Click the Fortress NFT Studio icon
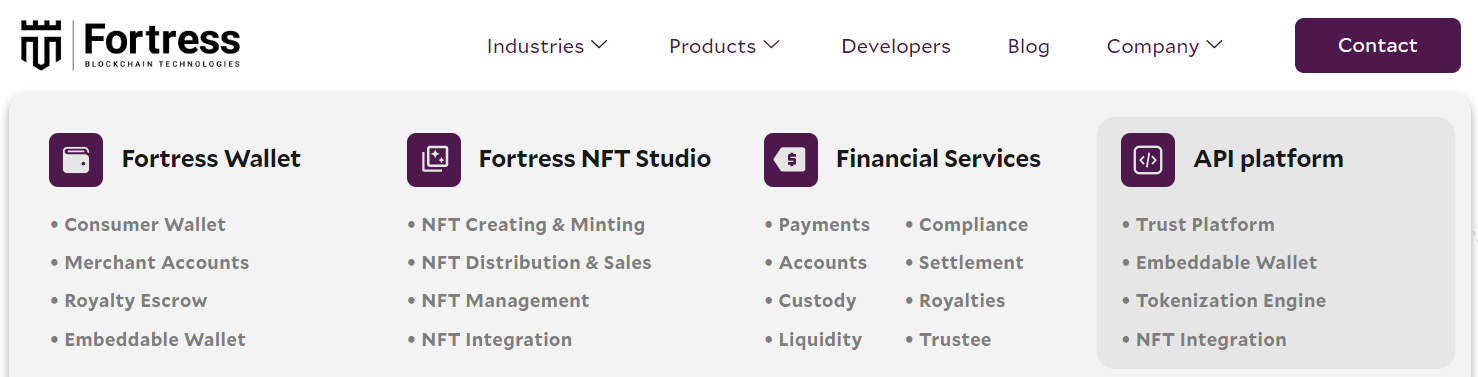This screenshot has height=377, width=1478. coord(434,160)
